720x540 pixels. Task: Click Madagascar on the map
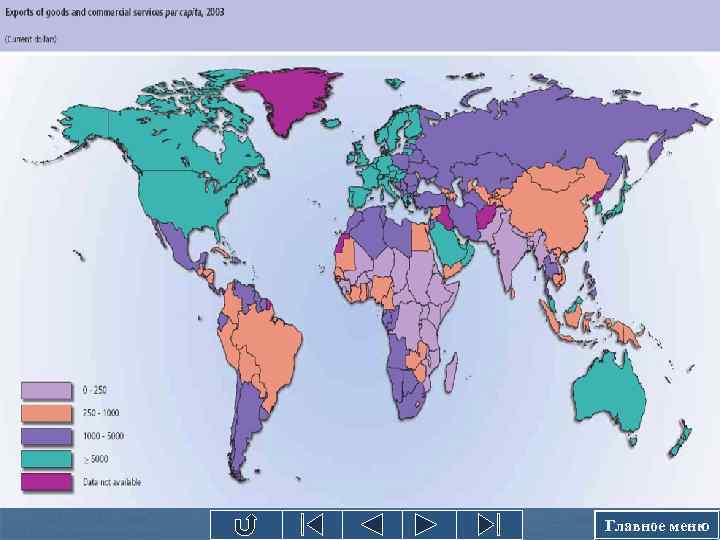pos(450,372)
